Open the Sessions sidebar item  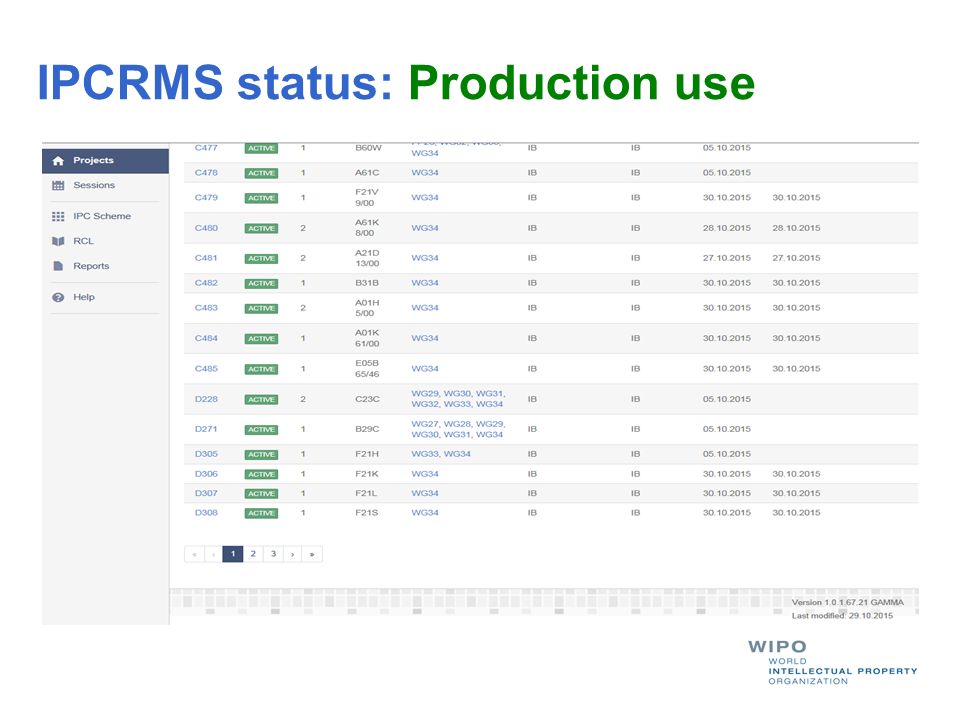point(105,186)
